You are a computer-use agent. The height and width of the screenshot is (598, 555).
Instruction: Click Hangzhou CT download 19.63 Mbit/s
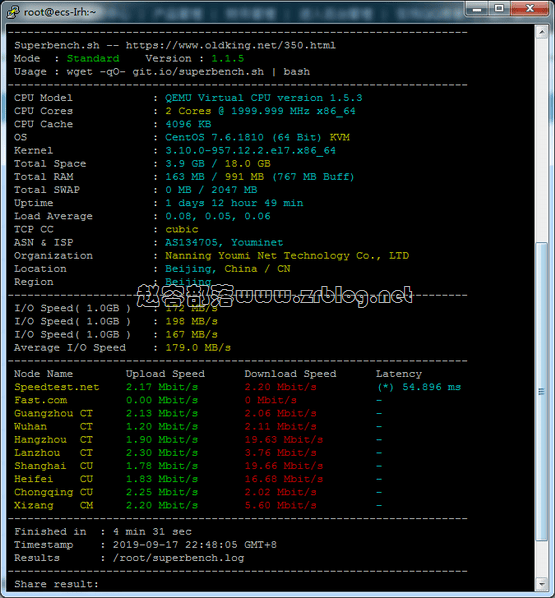click(x=284, y=440)
